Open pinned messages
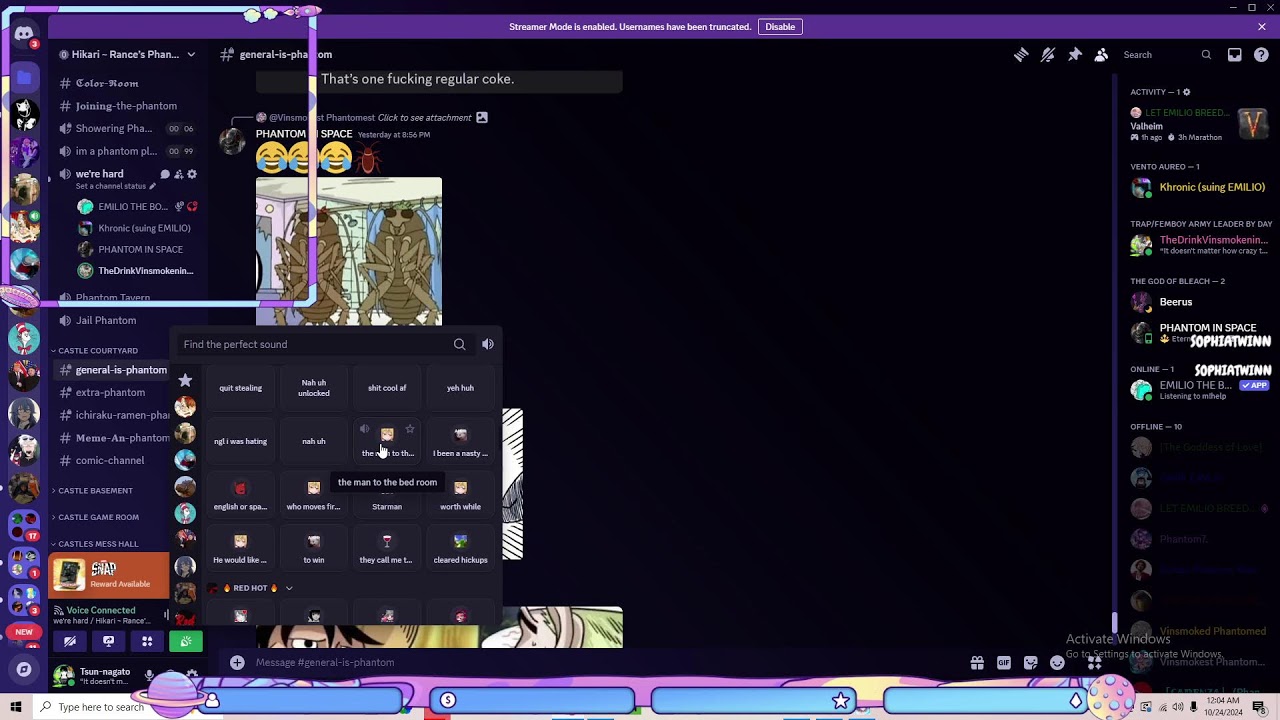This screenshot has width=1280, height=720. [1075, 55]
